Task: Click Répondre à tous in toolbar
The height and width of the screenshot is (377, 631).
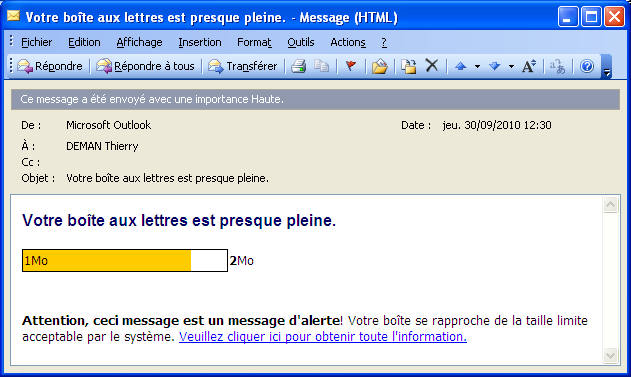Action: coord(145,66)
